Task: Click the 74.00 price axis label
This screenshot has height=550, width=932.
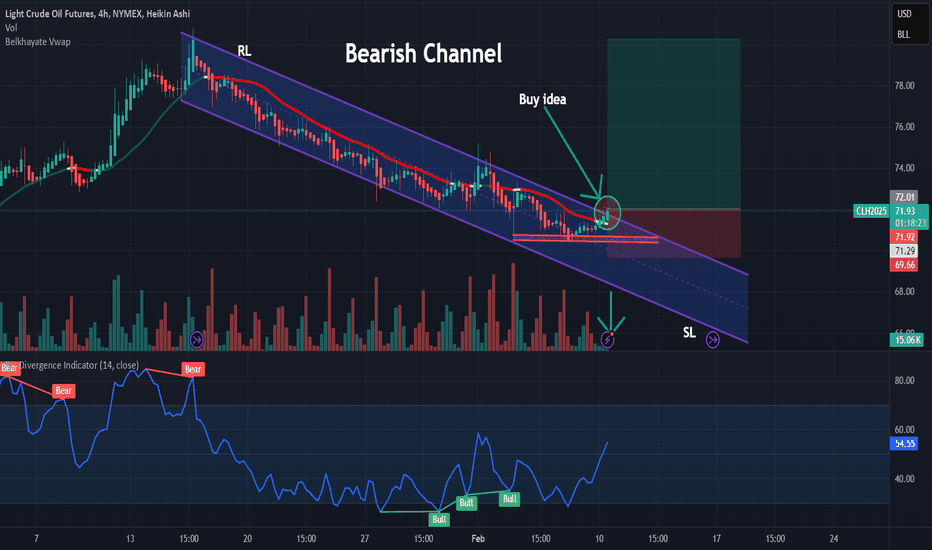Action: (905, 168)
